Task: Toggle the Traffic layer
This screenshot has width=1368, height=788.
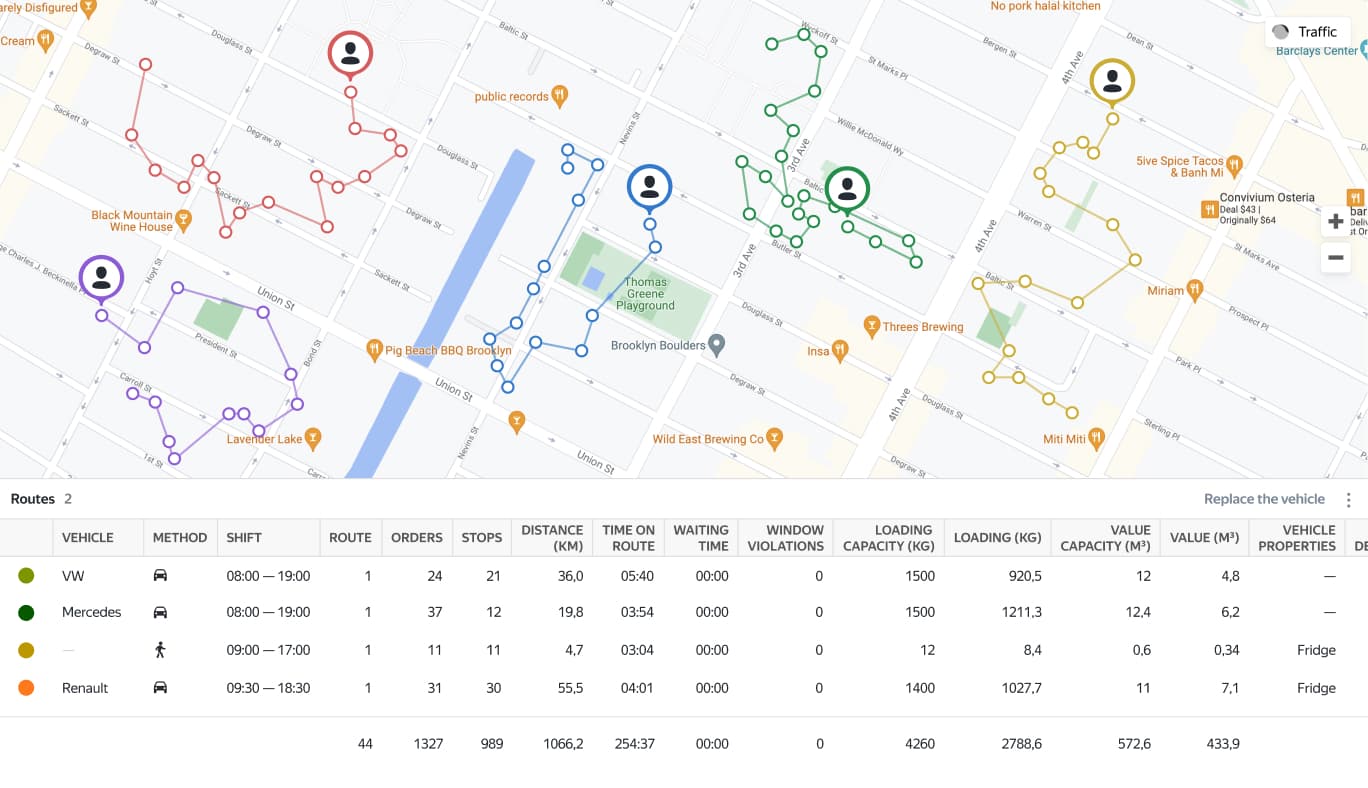Action: point(1307,32)
